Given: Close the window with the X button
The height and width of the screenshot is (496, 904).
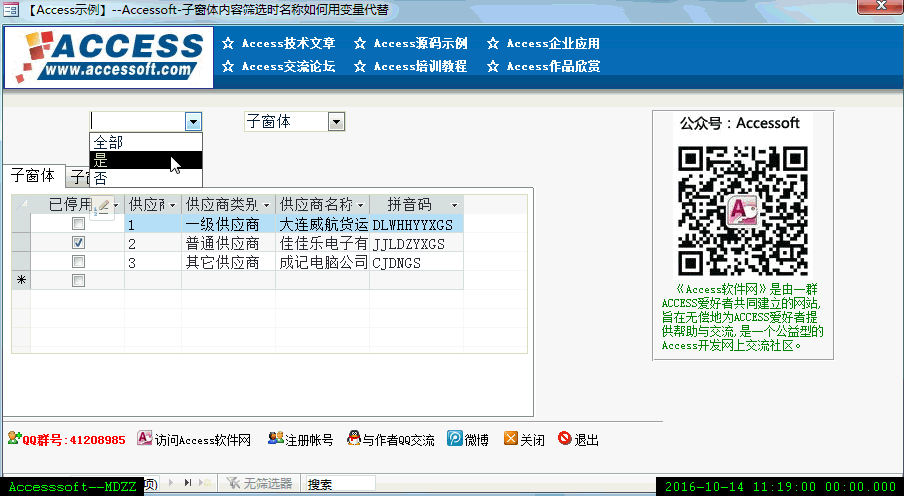Looking at the screenshot, I should click(880, 6).
